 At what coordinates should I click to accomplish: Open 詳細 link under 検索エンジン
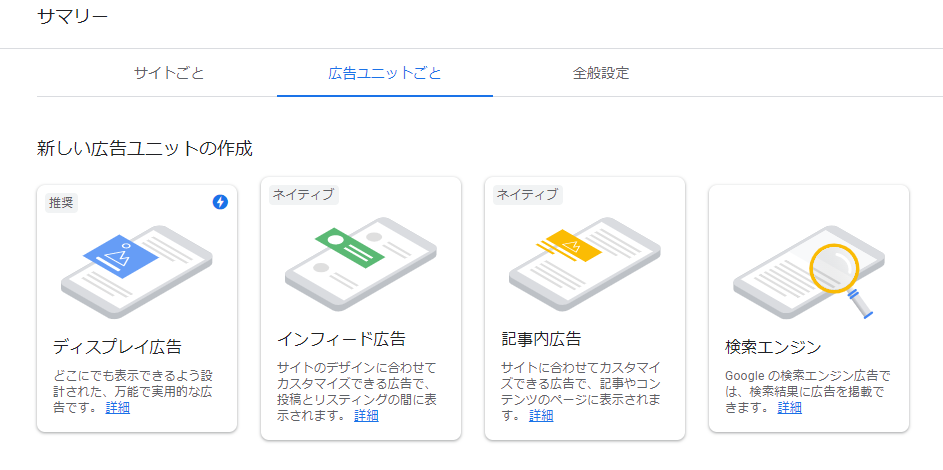click(x=790, y=407)
